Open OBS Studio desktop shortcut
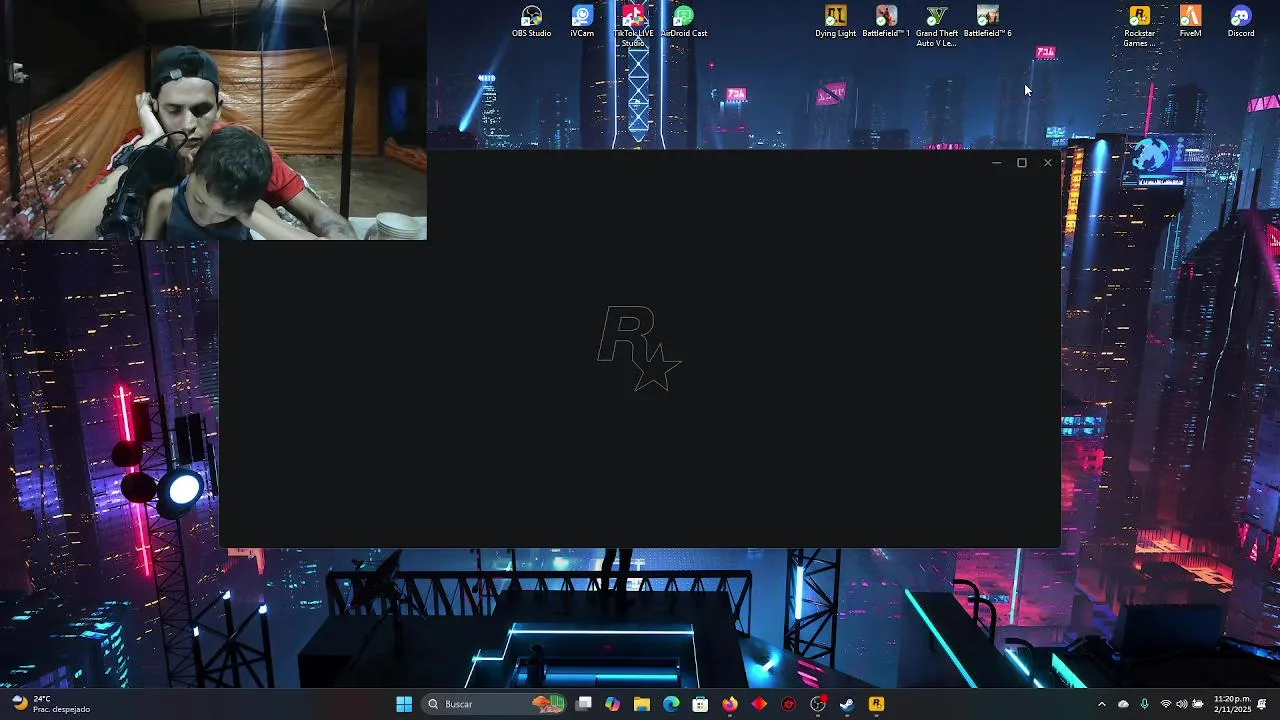The width and height of the screenshot is (1280, 720). tap(531, 21)
